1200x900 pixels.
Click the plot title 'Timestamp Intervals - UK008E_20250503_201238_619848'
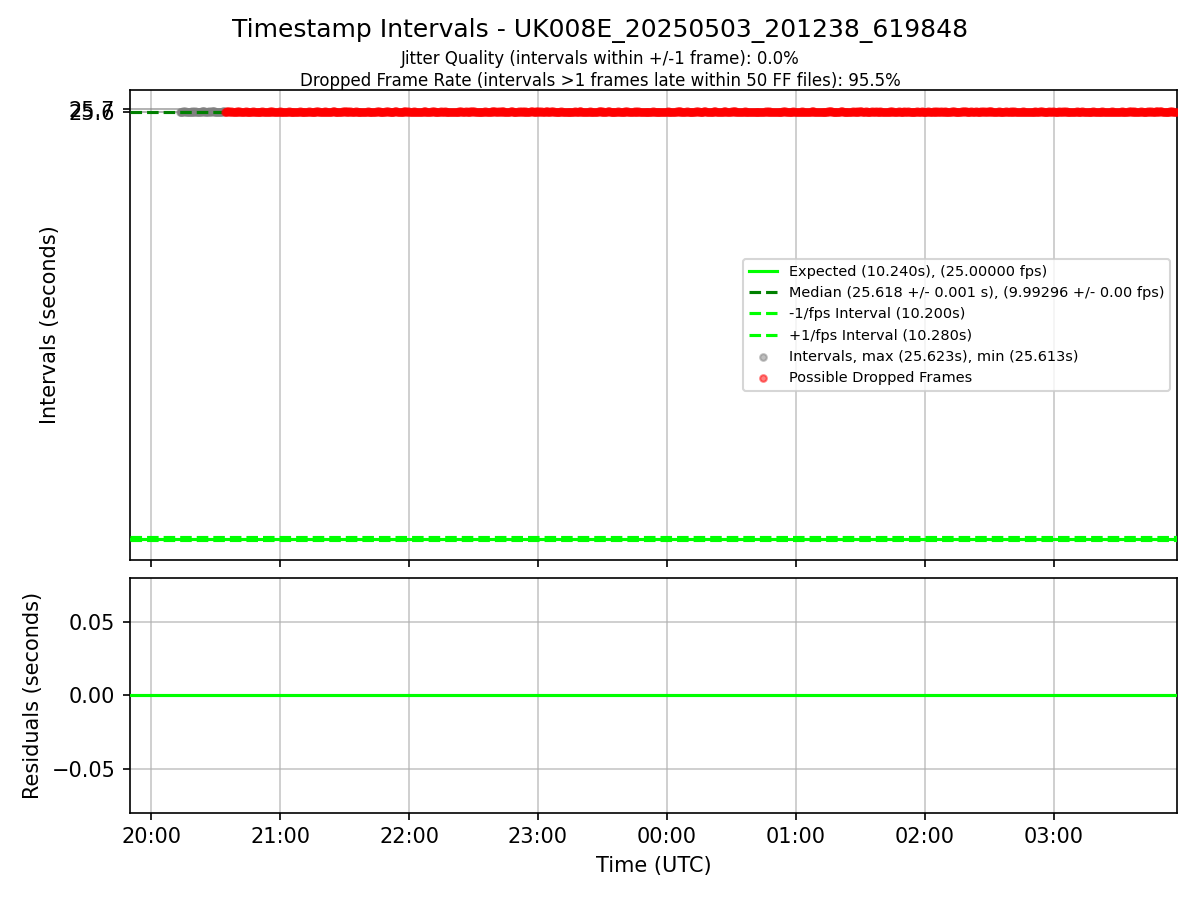point(600,29)
